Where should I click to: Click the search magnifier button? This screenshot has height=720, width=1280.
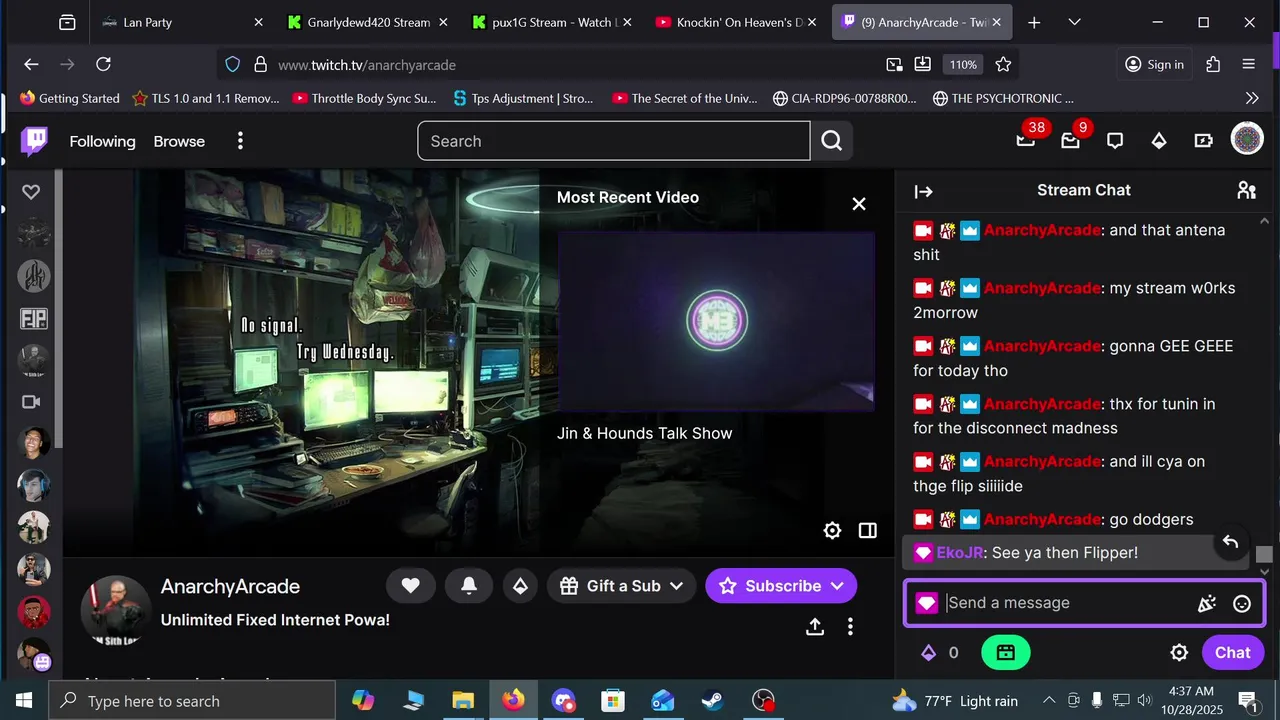(832, 141)
